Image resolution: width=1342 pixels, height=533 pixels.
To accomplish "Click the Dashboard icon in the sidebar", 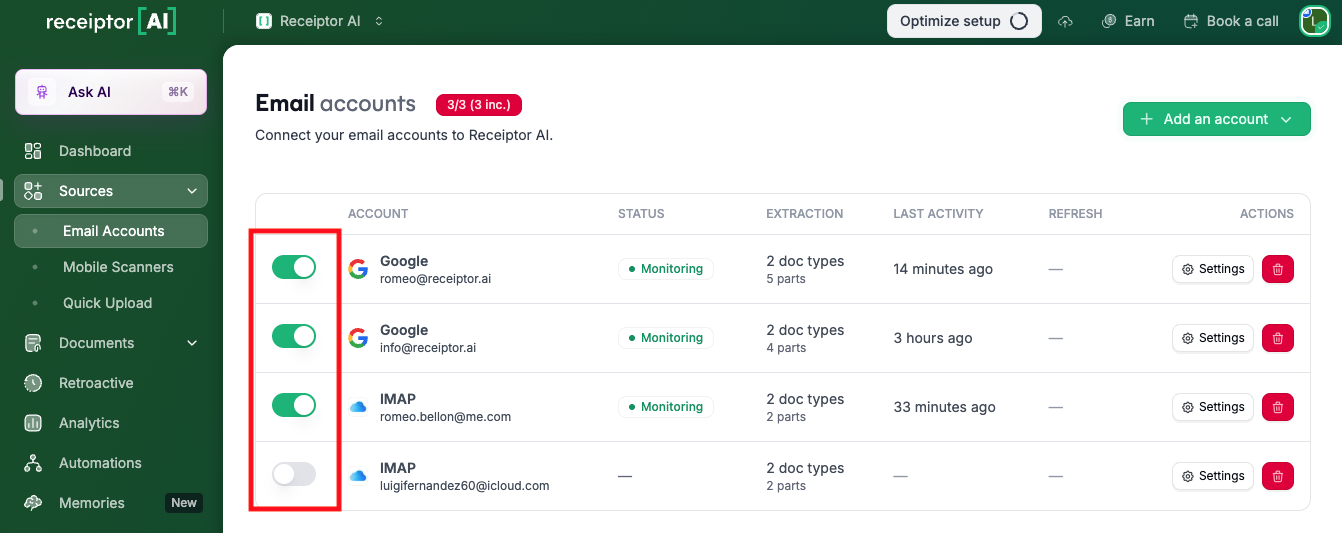I will click(x=33, y=151).
